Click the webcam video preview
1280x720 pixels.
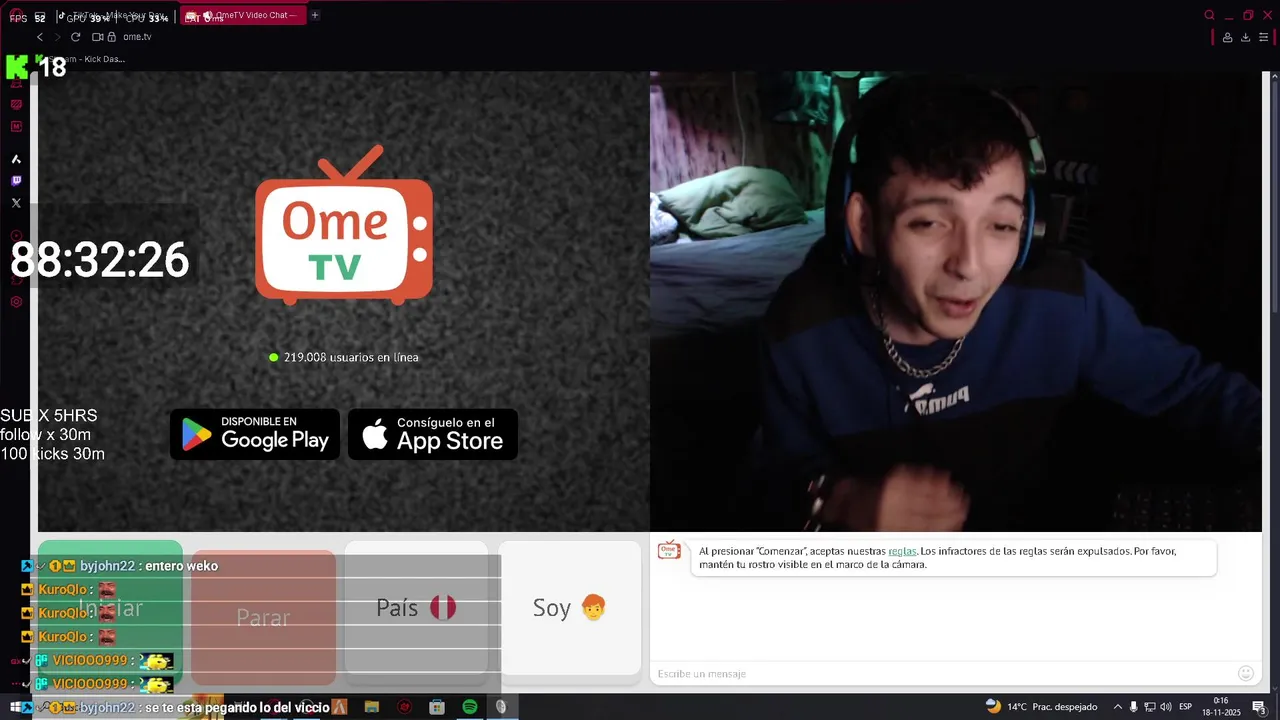(x=956, y=301)
